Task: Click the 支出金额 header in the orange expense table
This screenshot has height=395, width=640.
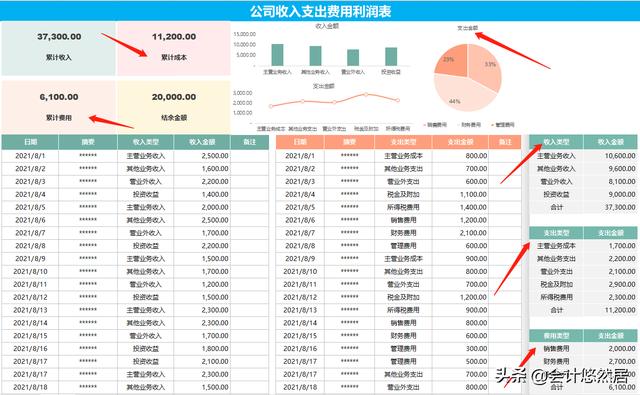Action: pyautogui.click(x=460, y=142)
